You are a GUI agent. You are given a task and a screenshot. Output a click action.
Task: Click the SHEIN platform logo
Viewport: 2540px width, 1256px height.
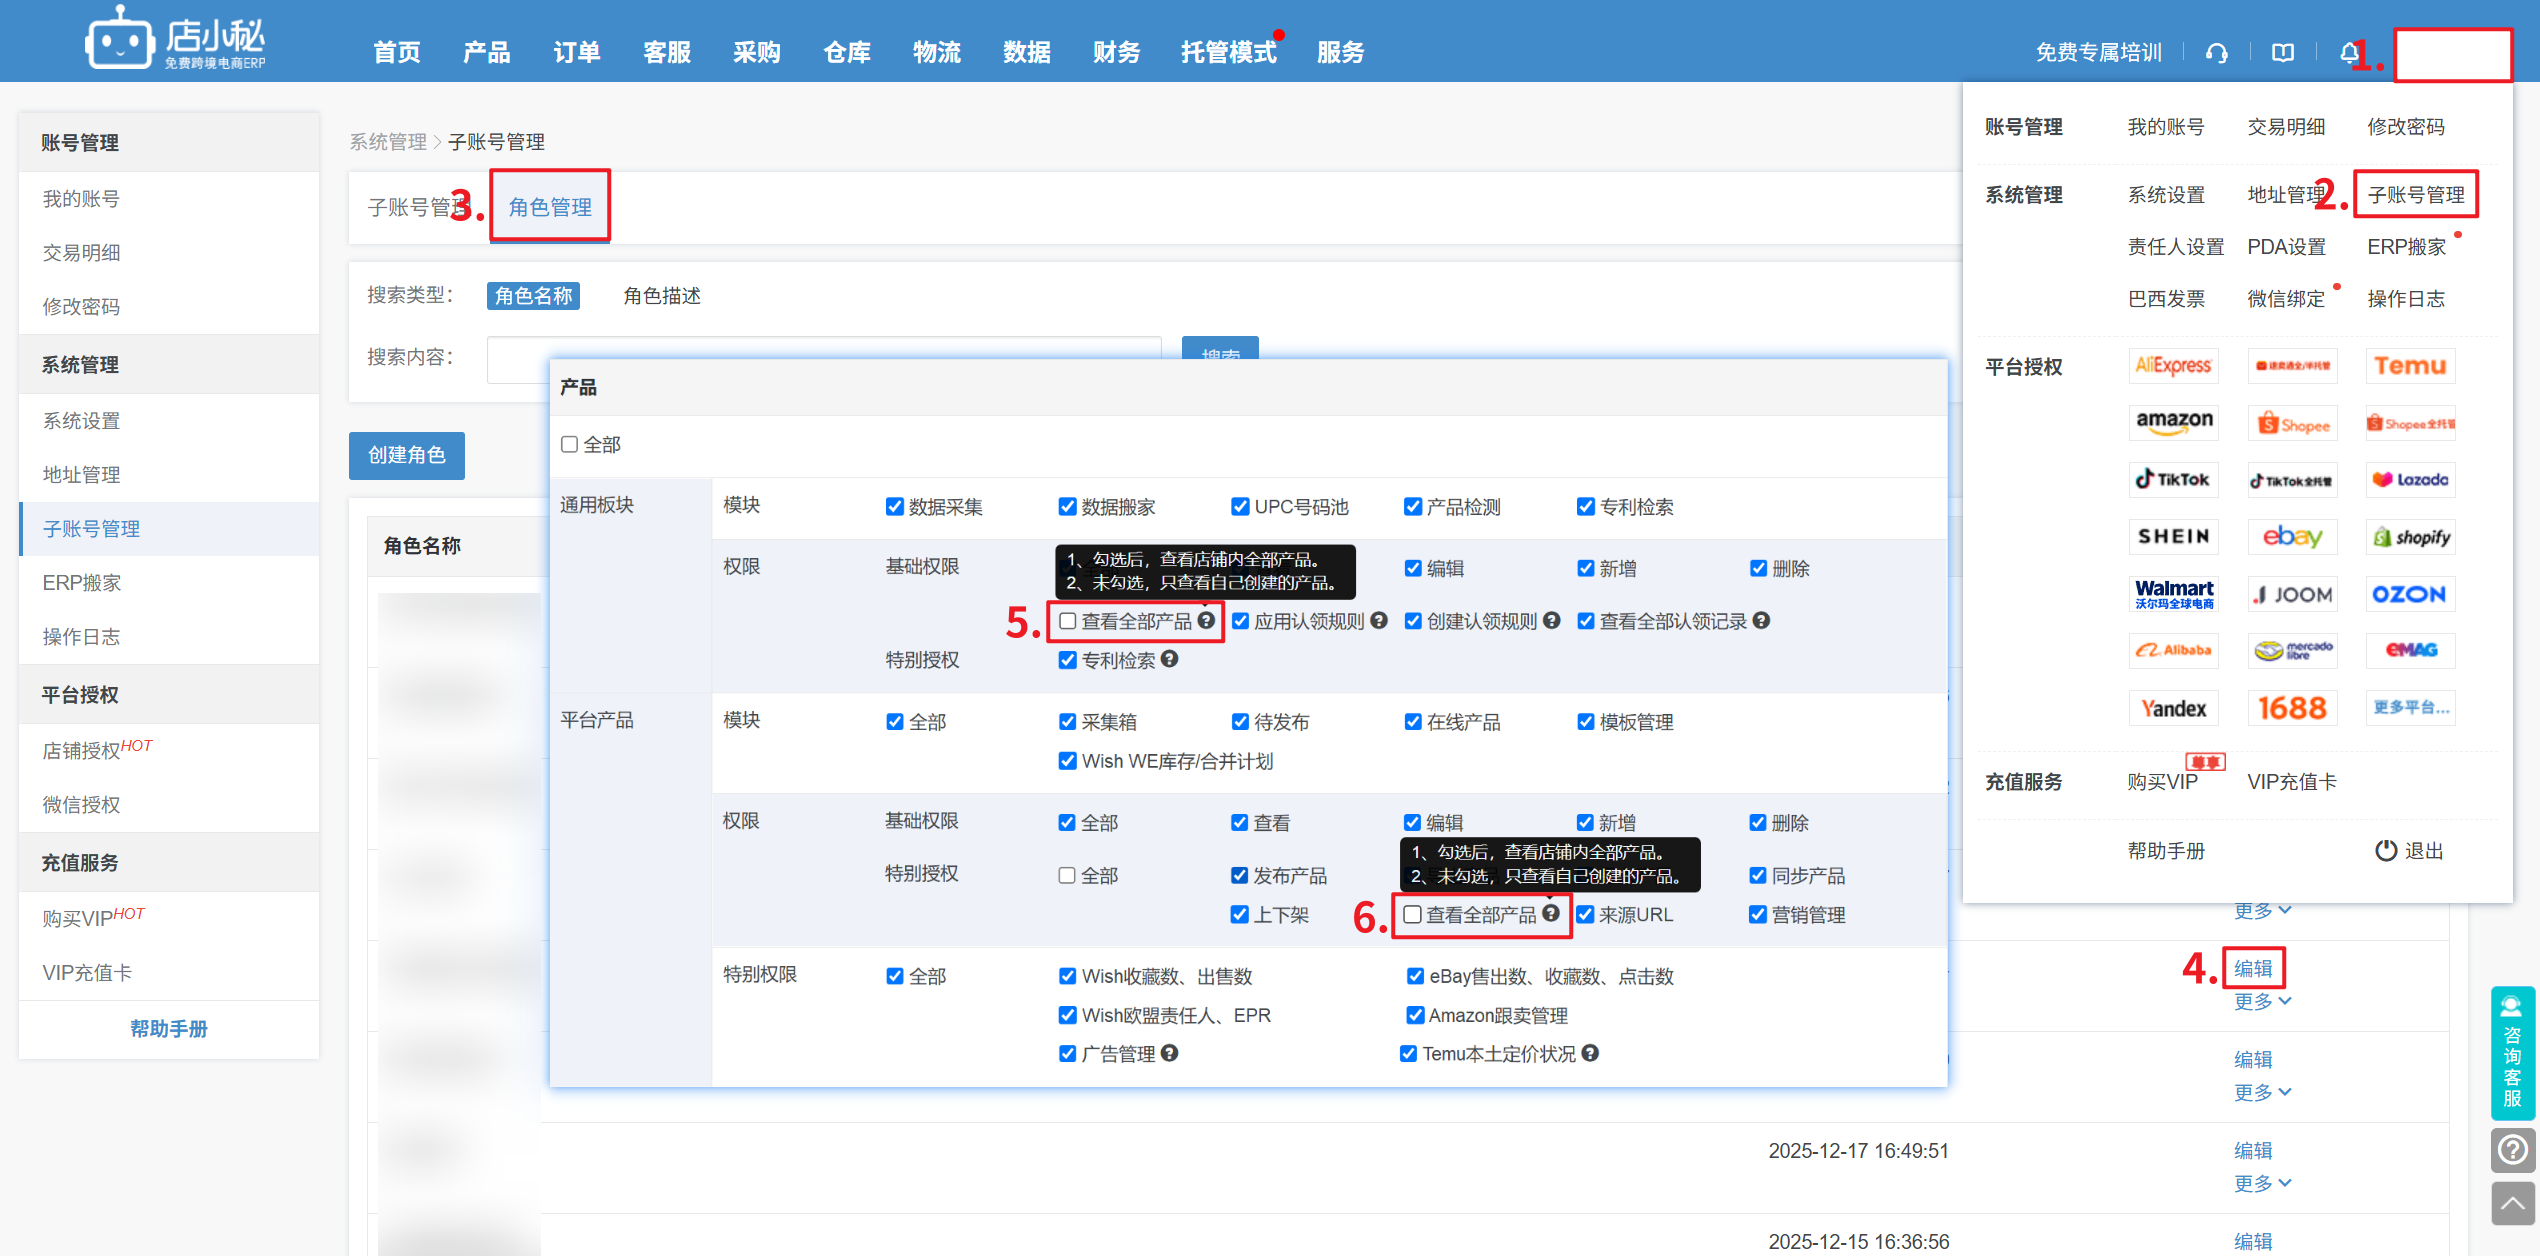coord(2174,537)
